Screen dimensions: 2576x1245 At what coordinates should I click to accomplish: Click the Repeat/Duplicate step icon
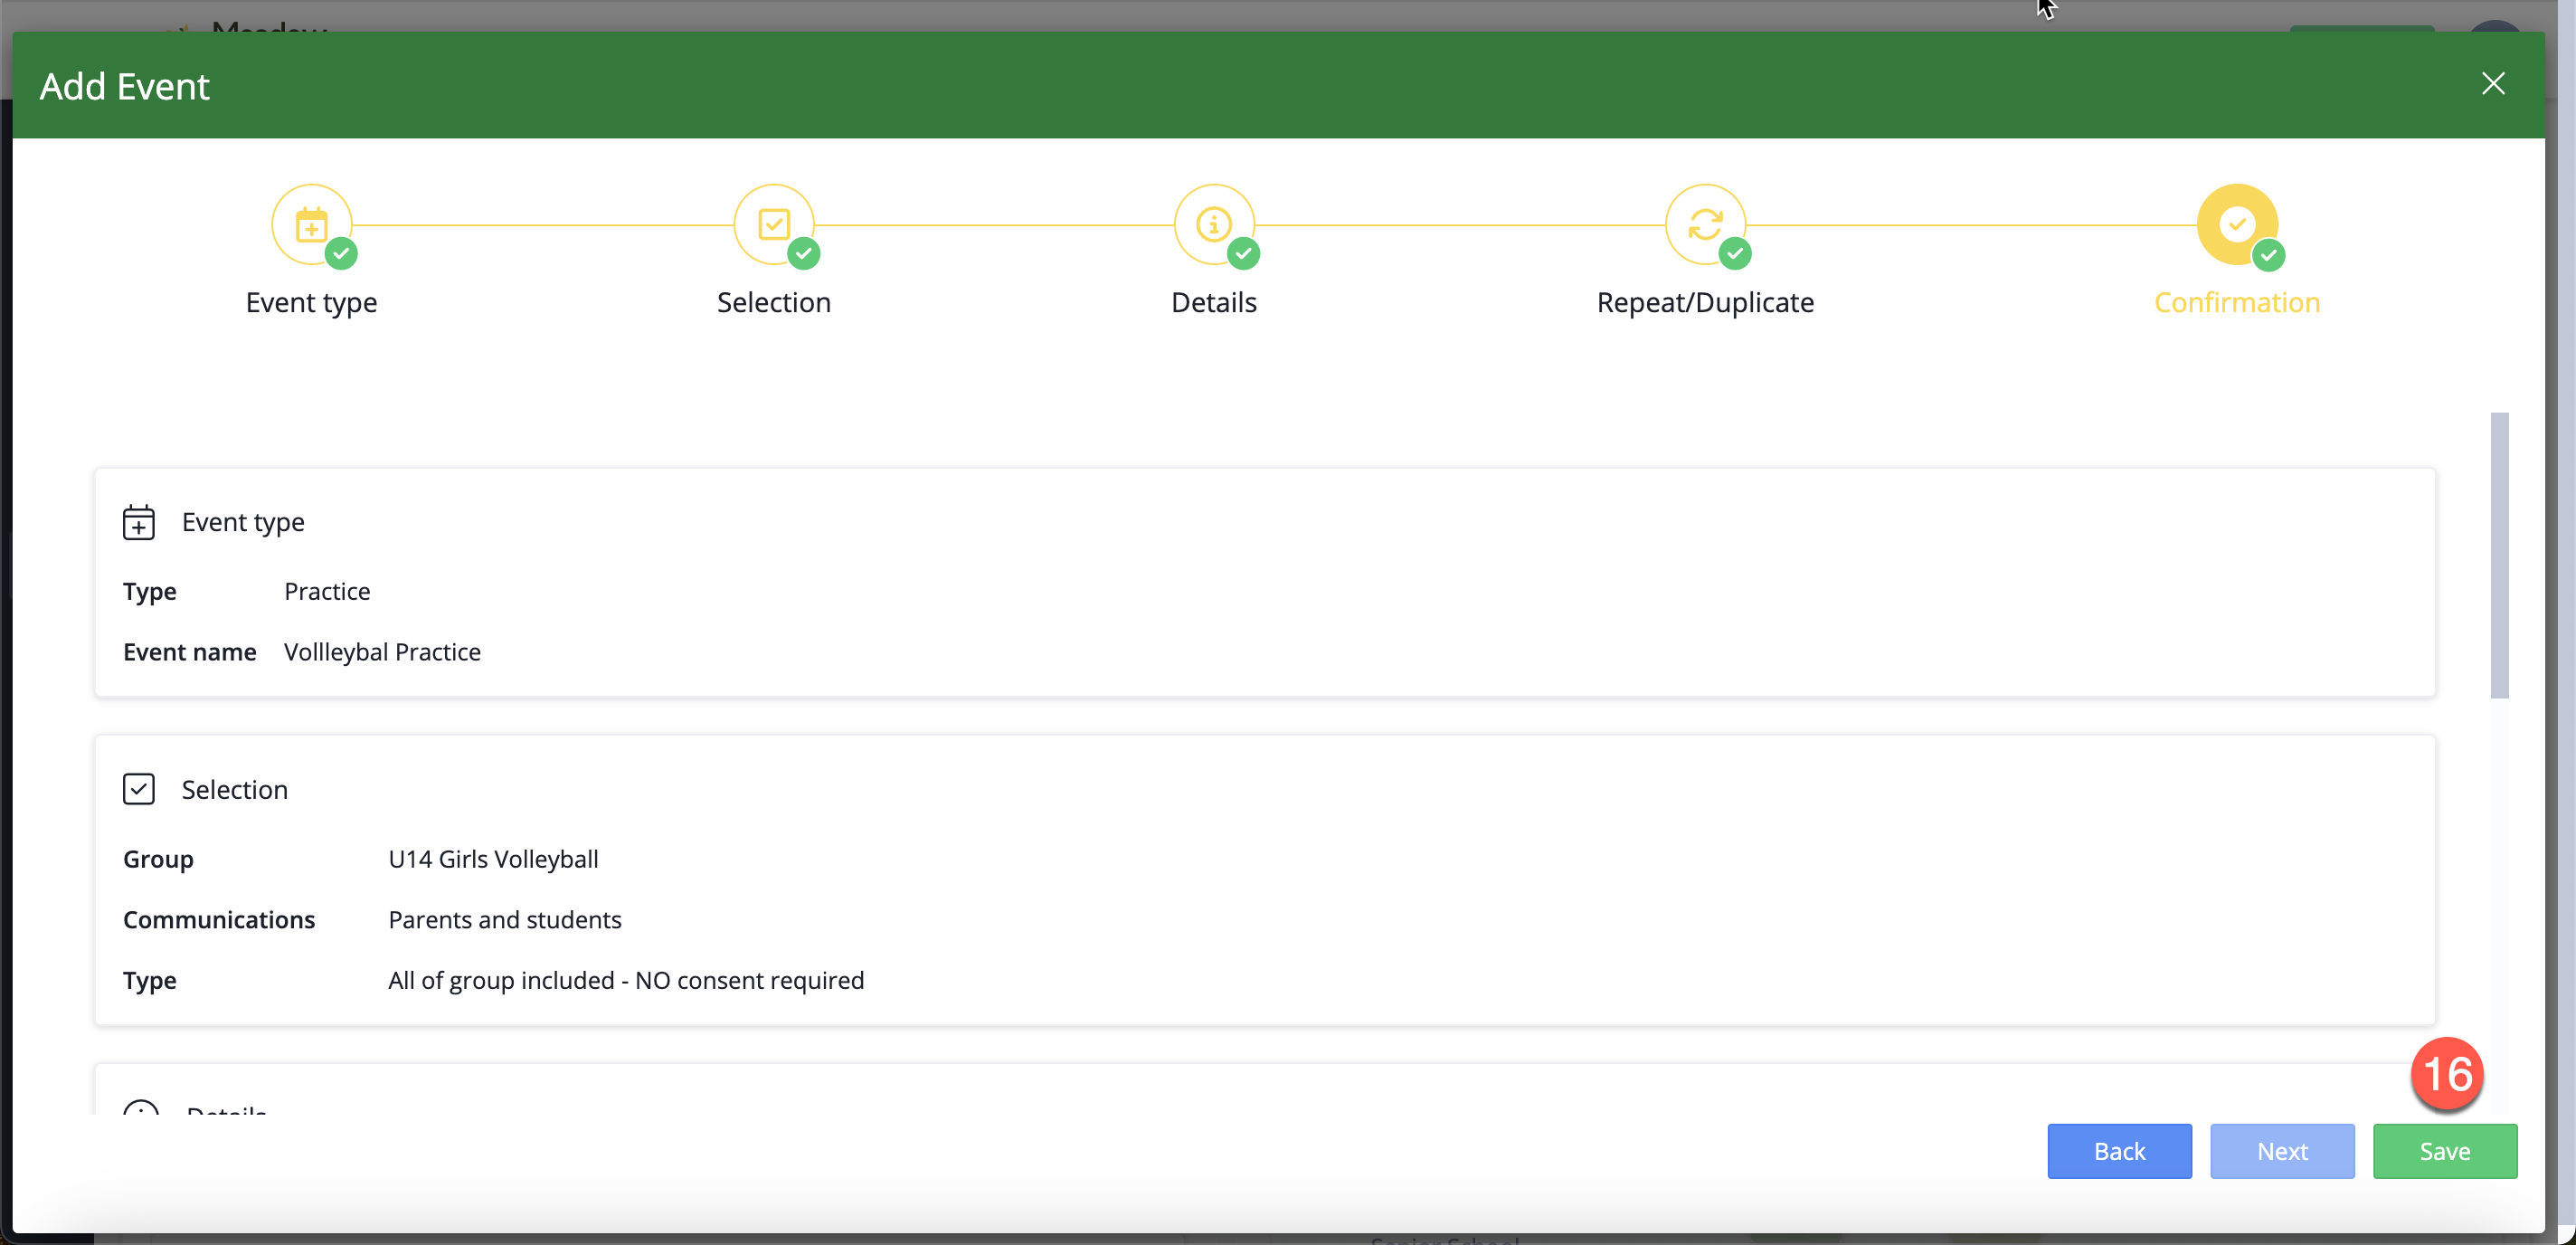click(1705, 225)
